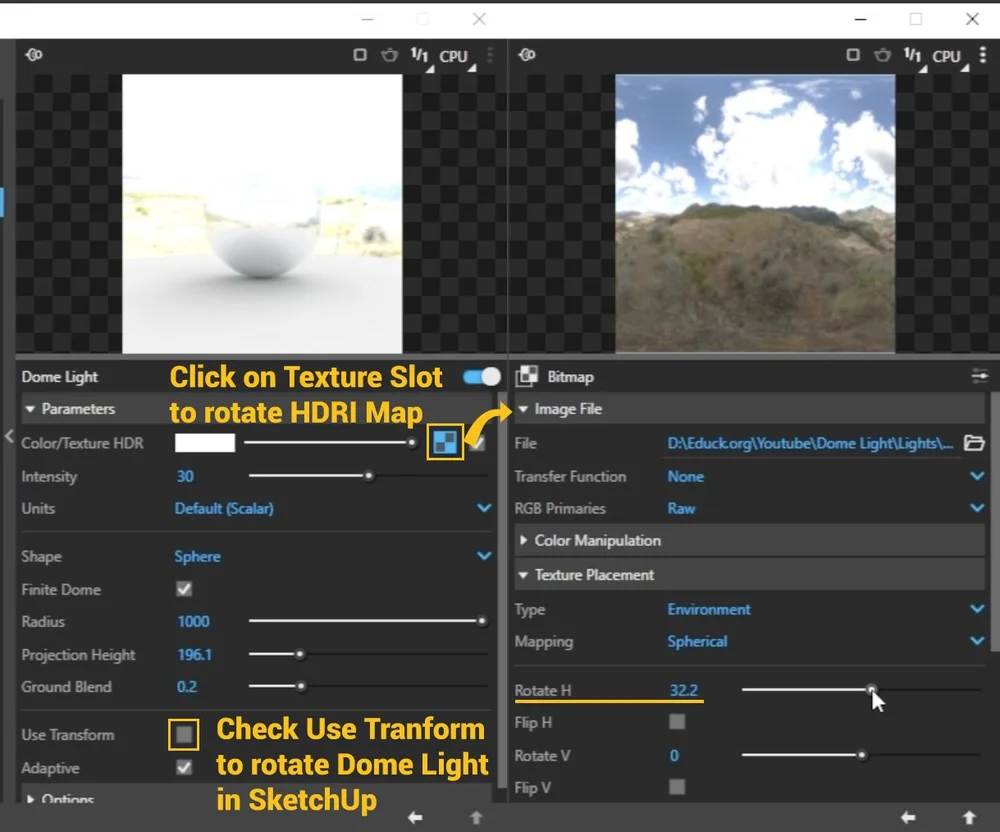Open the bitmap file browser folder icon
Image resolution: width=1000 pixels, height=832 pixels.
tap(975, 443)
